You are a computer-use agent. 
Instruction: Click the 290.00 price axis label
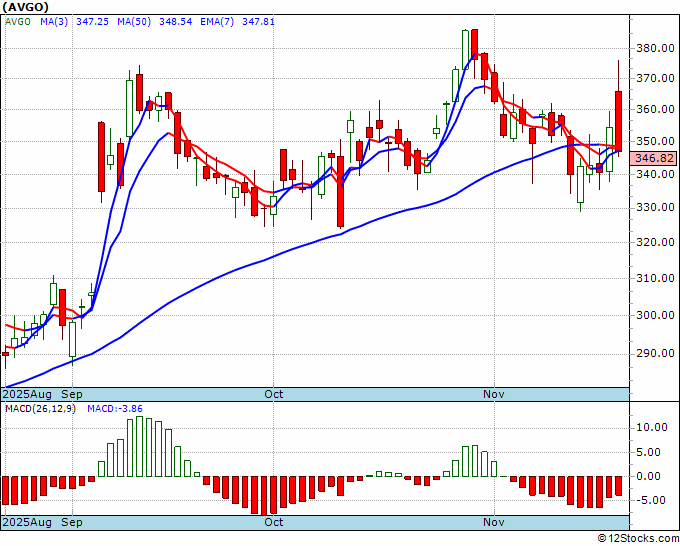tap(655, 353)
